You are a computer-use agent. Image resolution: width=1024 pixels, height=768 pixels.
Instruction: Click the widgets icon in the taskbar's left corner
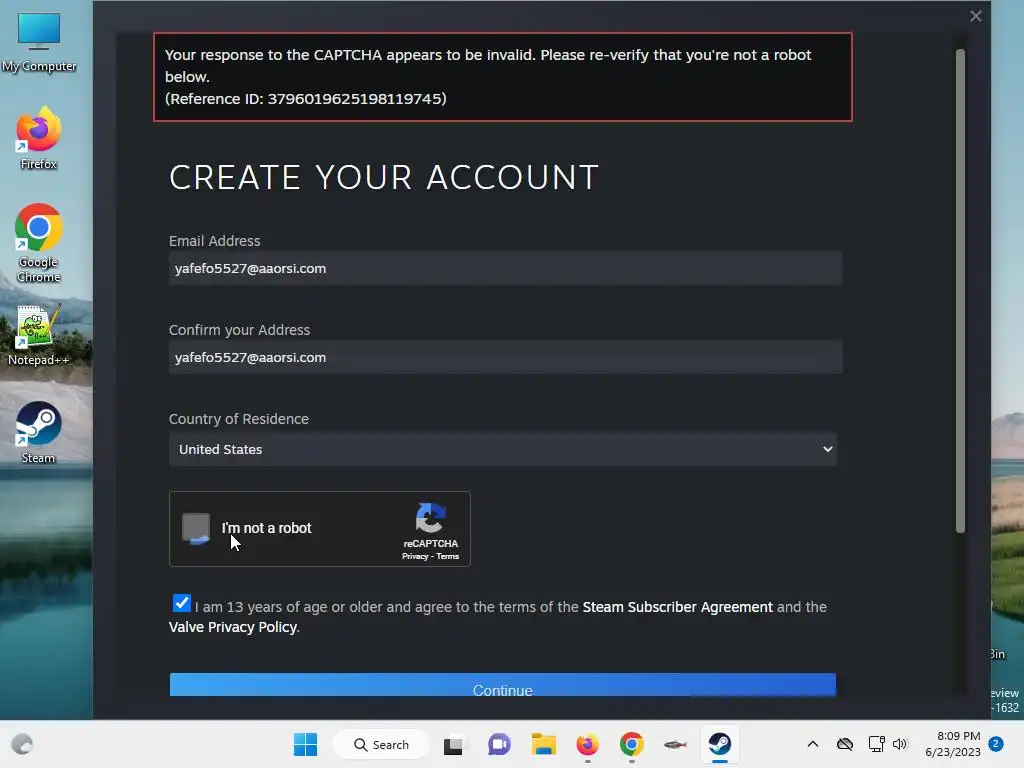click(x=22, y=744)
